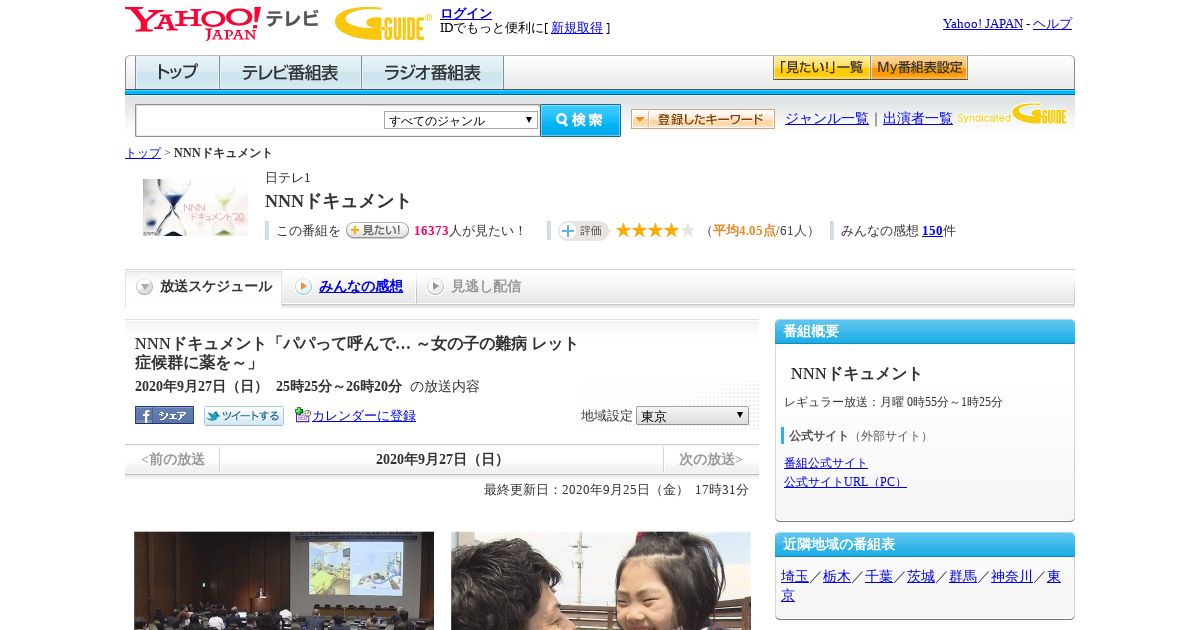The height and width of the screenshot is (630, 1200).
Task: Select 埼玉 nearby region link
Action: (x=795, y=577)
